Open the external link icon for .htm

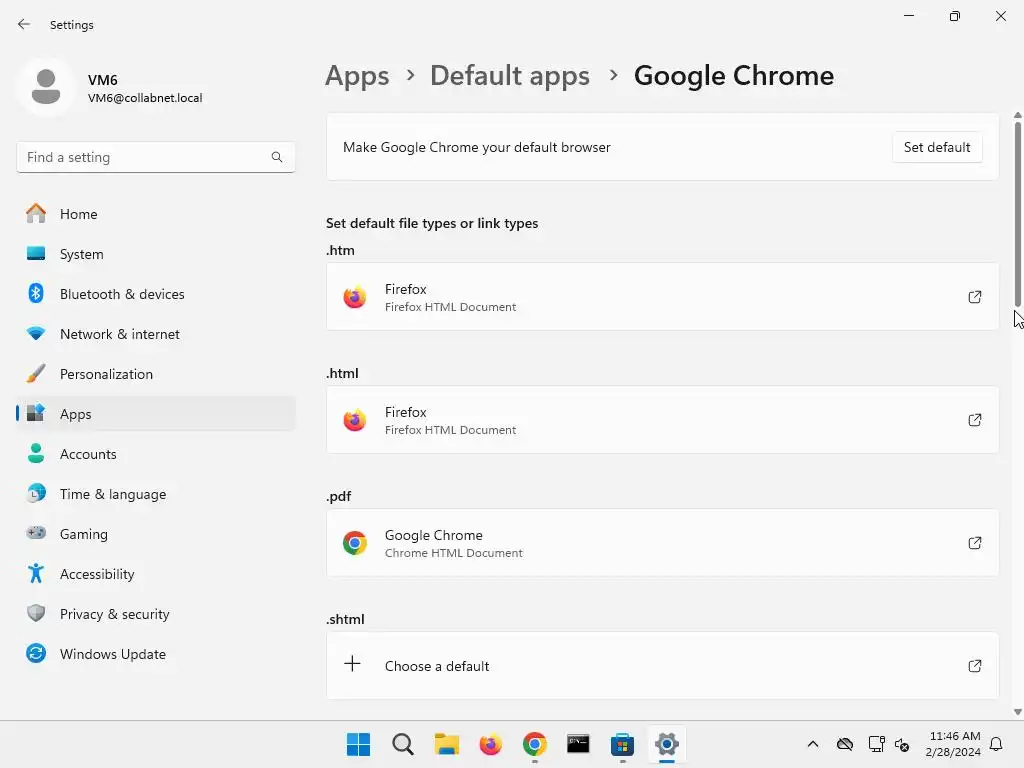click(x=974, y=297)
